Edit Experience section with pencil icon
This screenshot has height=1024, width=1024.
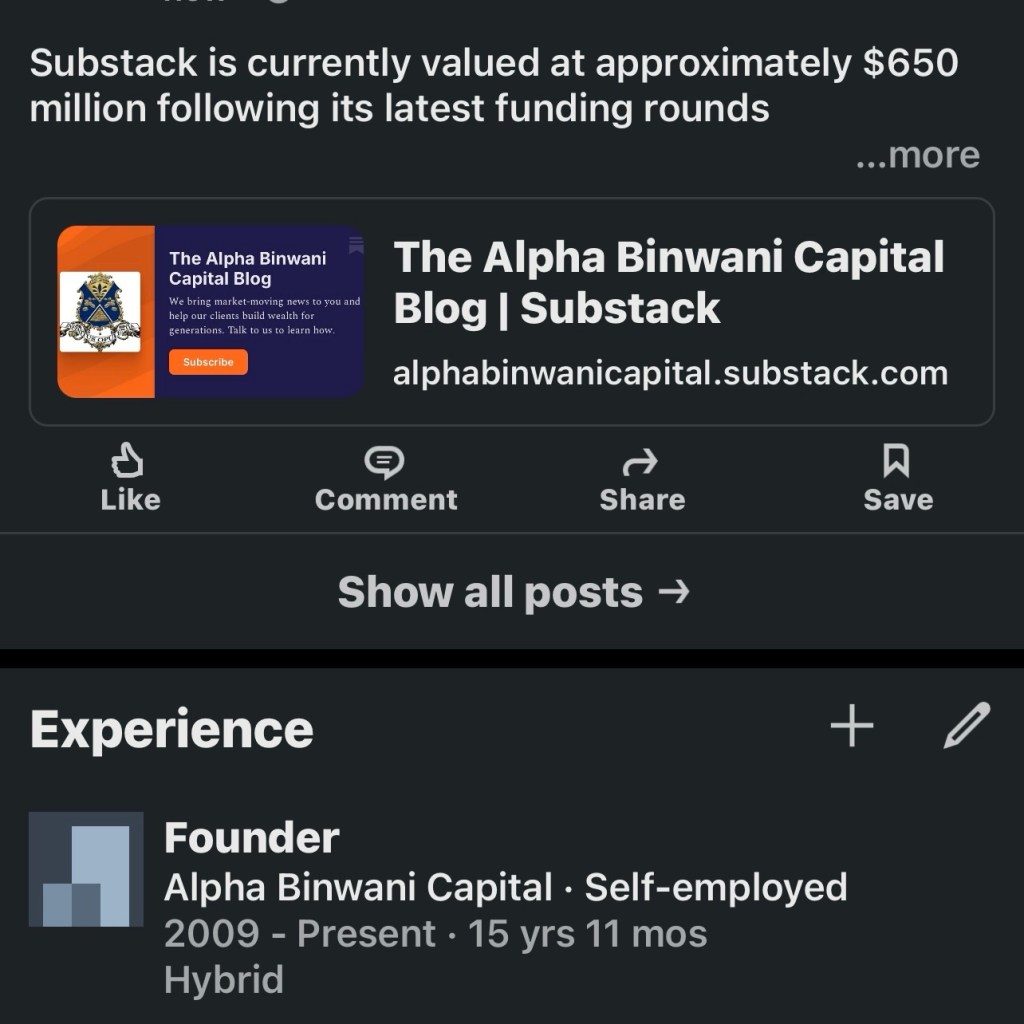tap(967, 726)
